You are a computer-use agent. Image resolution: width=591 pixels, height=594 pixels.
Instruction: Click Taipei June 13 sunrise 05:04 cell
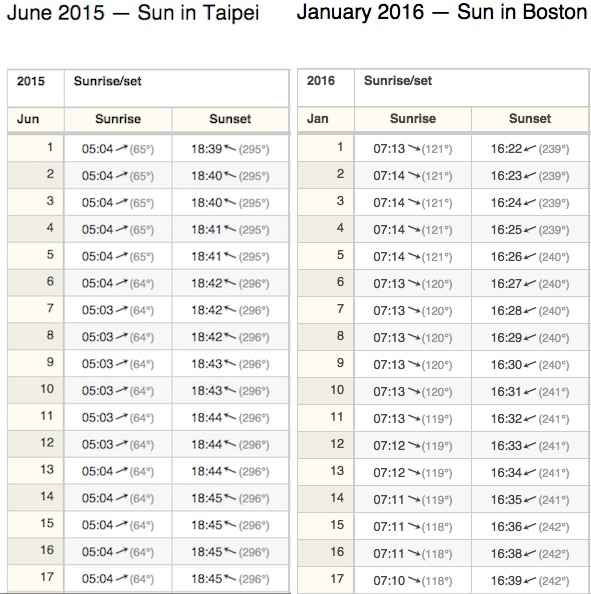click(118, 472)
